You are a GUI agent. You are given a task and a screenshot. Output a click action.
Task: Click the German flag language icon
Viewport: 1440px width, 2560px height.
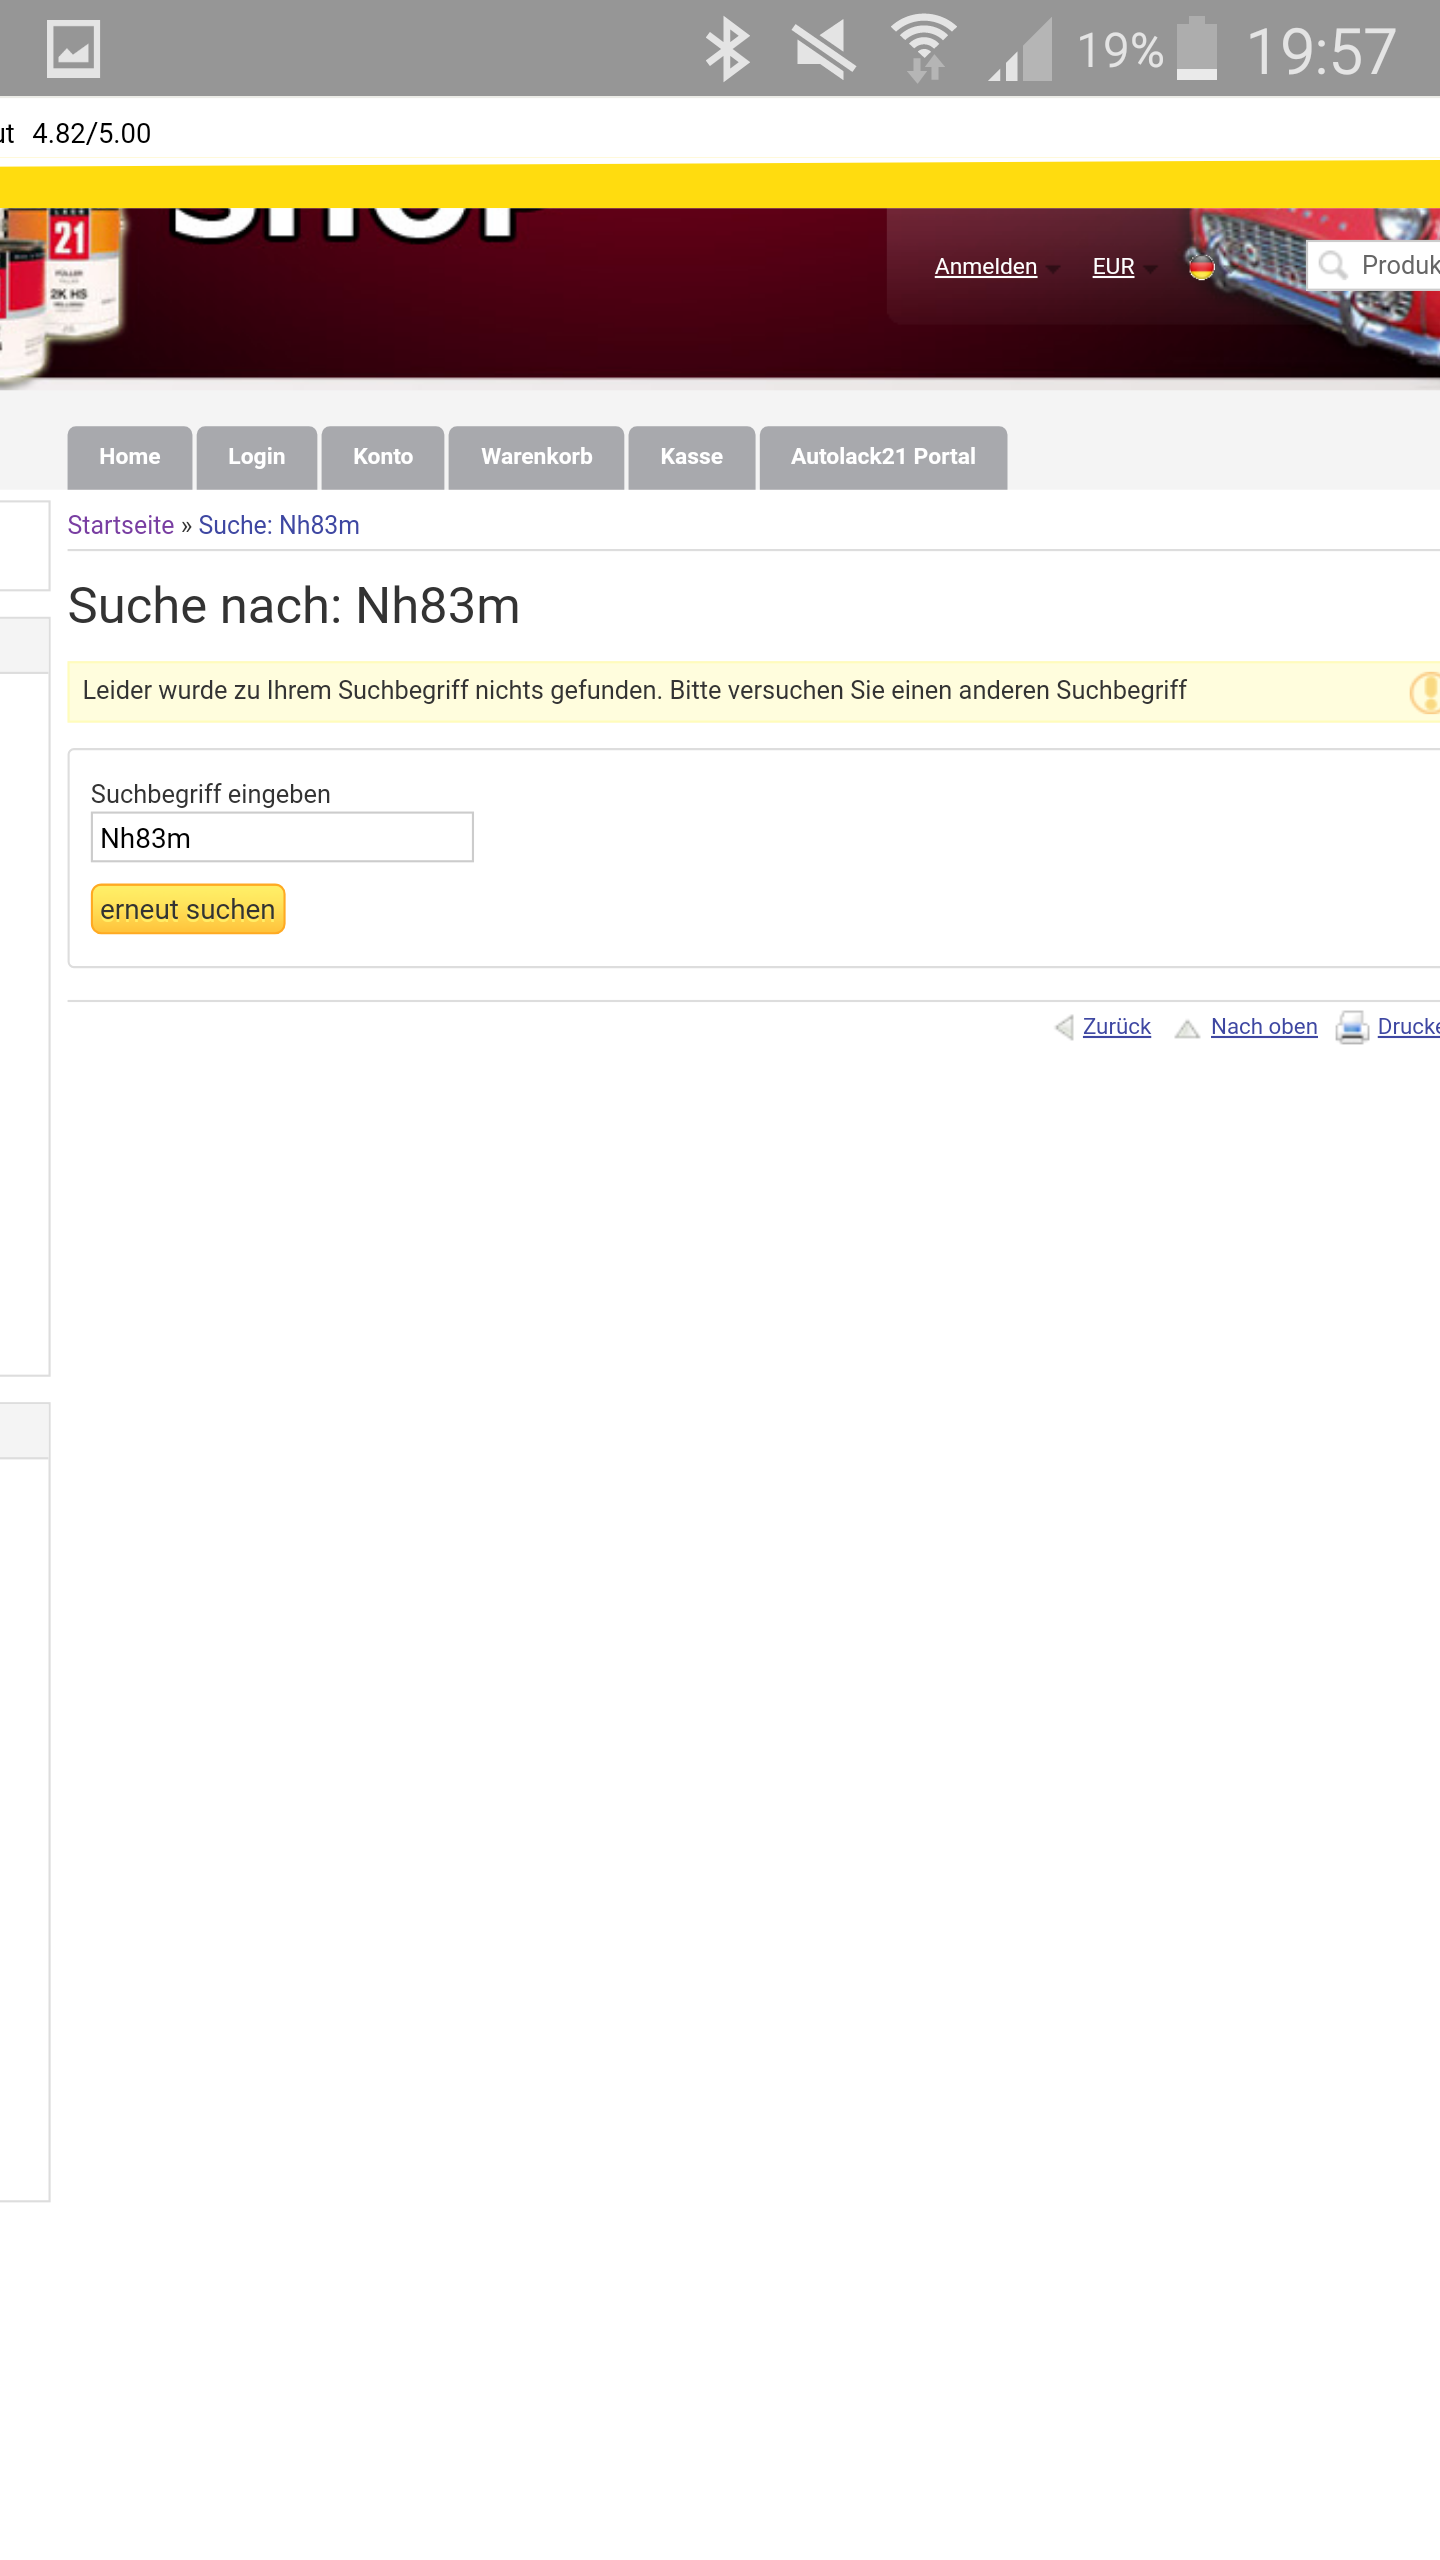click(1201, 267)
